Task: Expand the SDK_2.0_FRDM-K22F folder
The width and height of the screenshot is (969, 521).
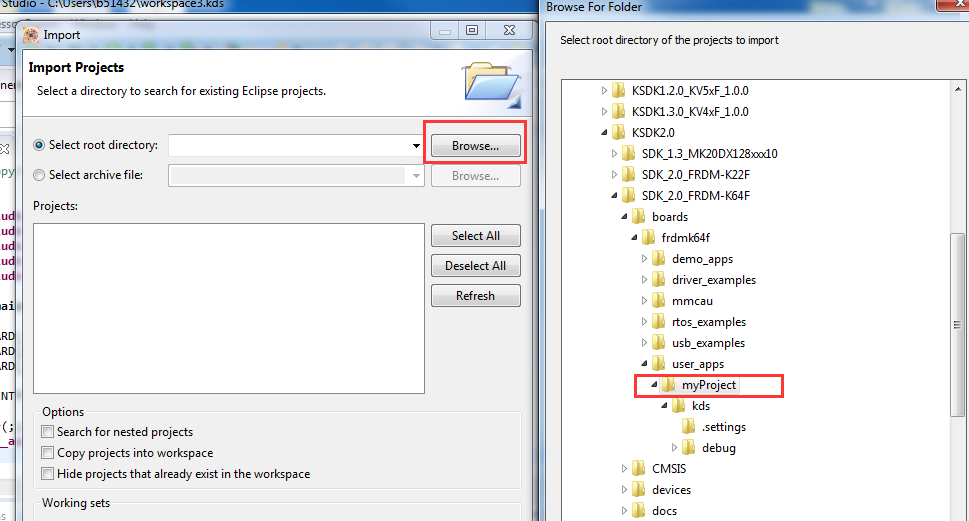Action: 614,174
